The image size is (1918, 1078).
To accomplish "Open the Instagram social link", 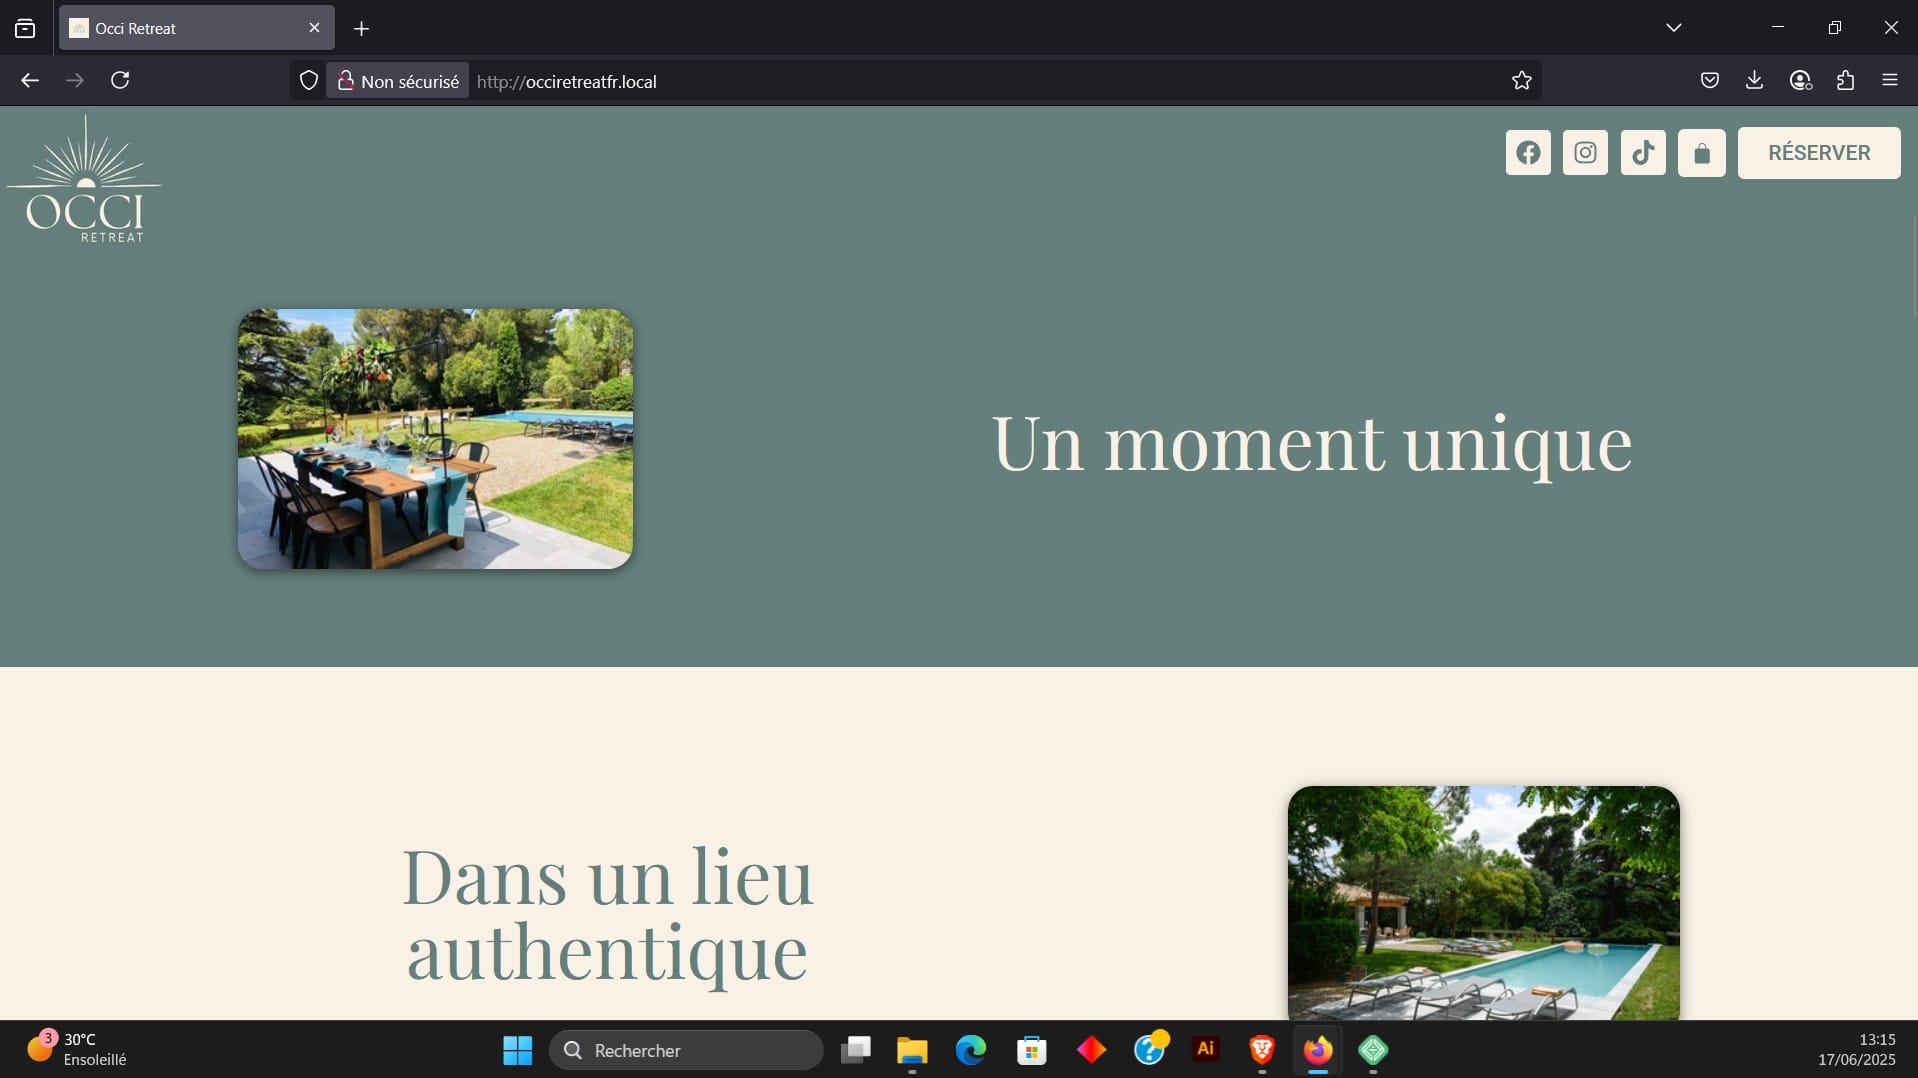I will tap(1585, 153).
